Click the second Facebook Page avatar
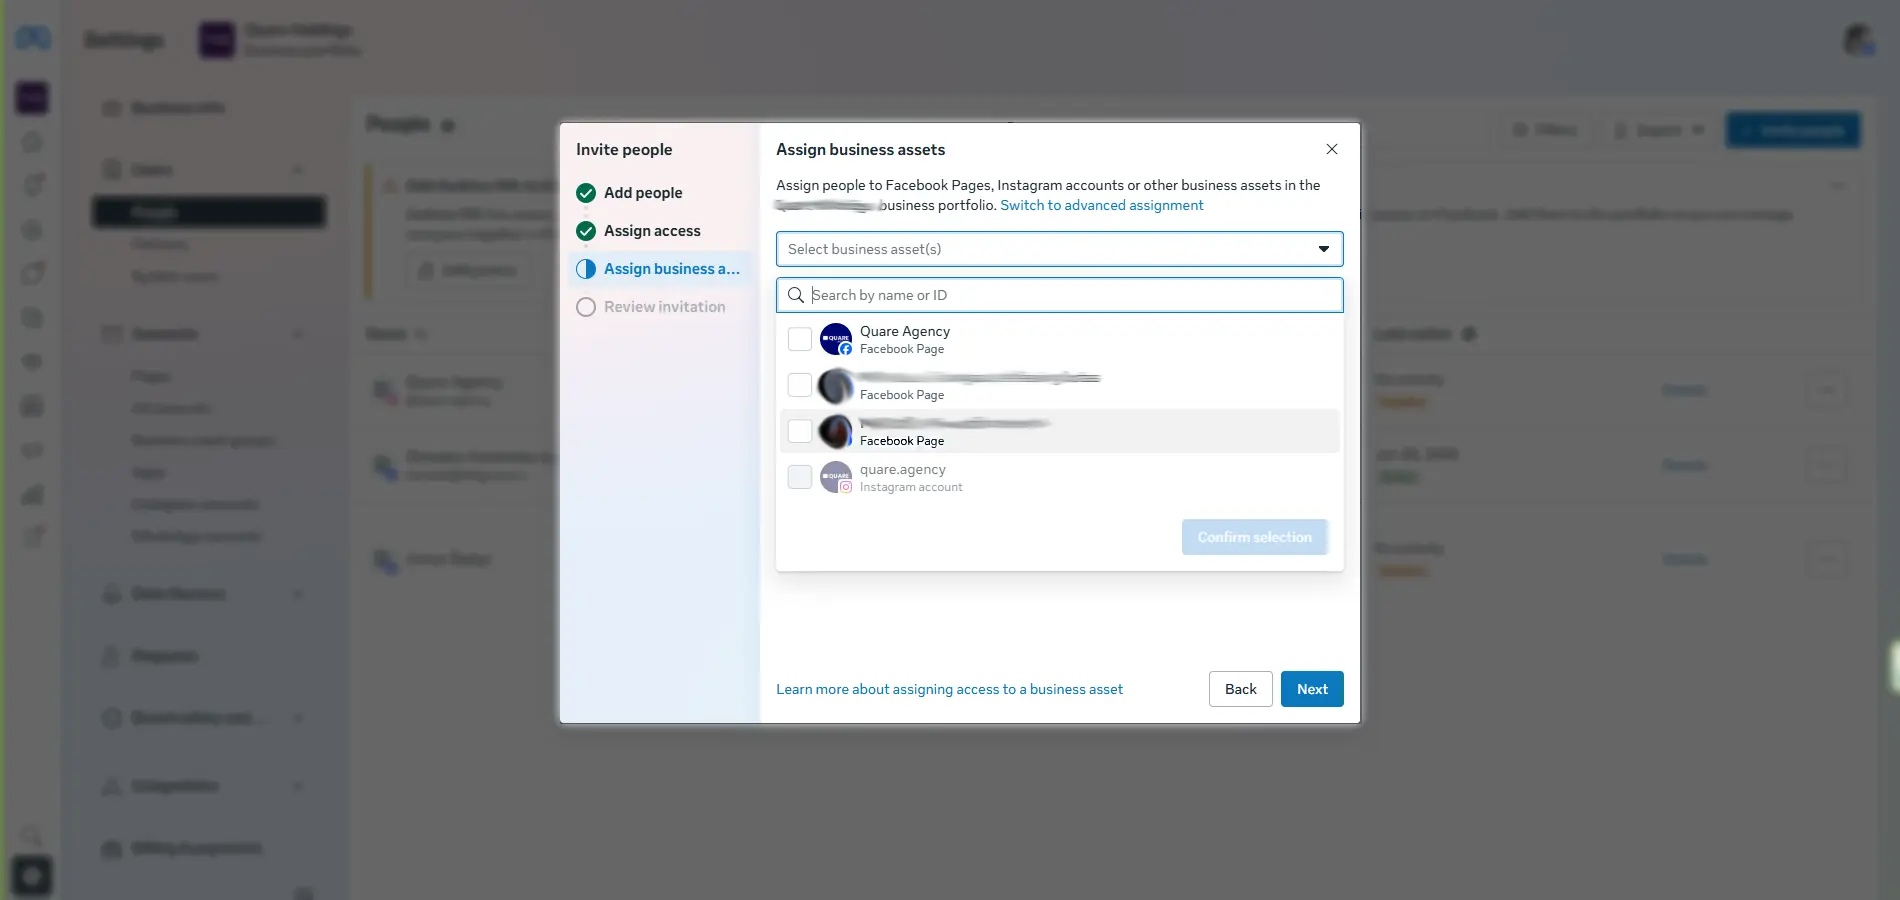 pos(836,385)
